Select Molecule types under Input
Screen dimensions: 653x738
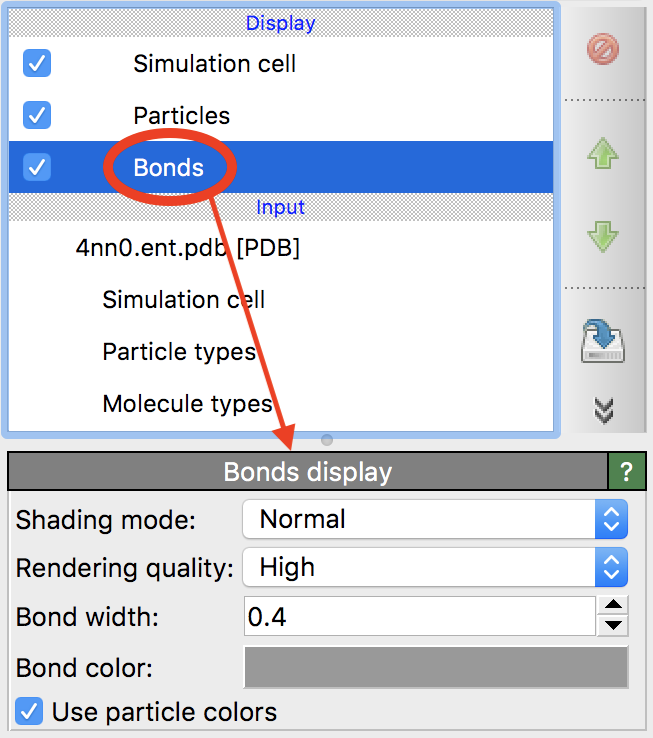coord(187,404)
